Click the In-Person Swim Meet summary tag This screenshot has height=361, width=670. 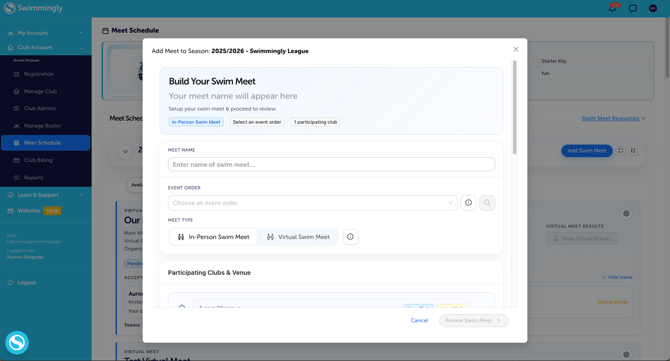tap(196, 122)
